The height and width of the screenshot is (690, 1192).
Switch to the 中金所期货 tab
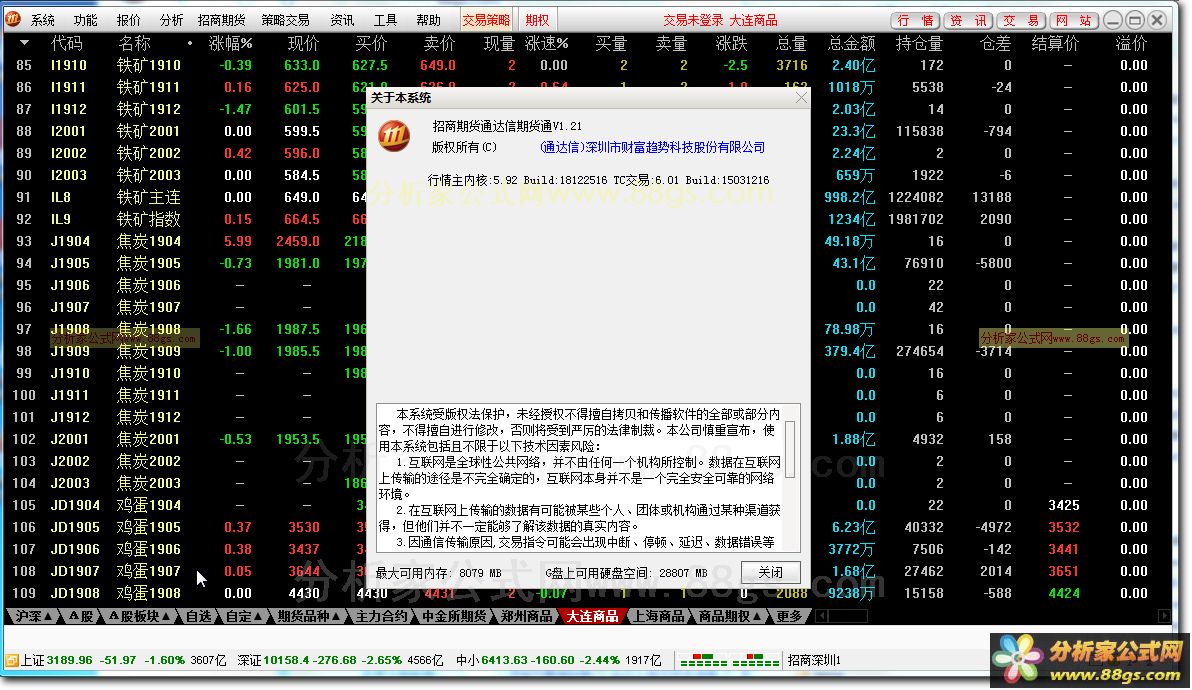454,616
